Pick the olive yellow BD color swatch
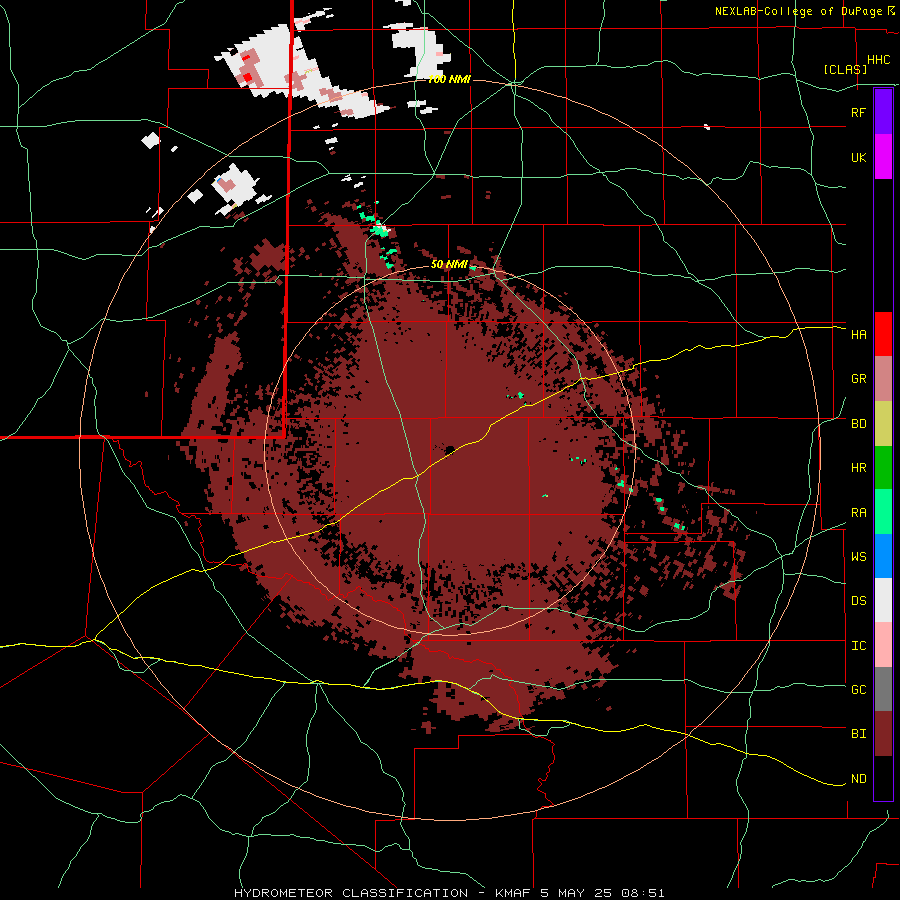900x900 pixels. click(883, 424)
